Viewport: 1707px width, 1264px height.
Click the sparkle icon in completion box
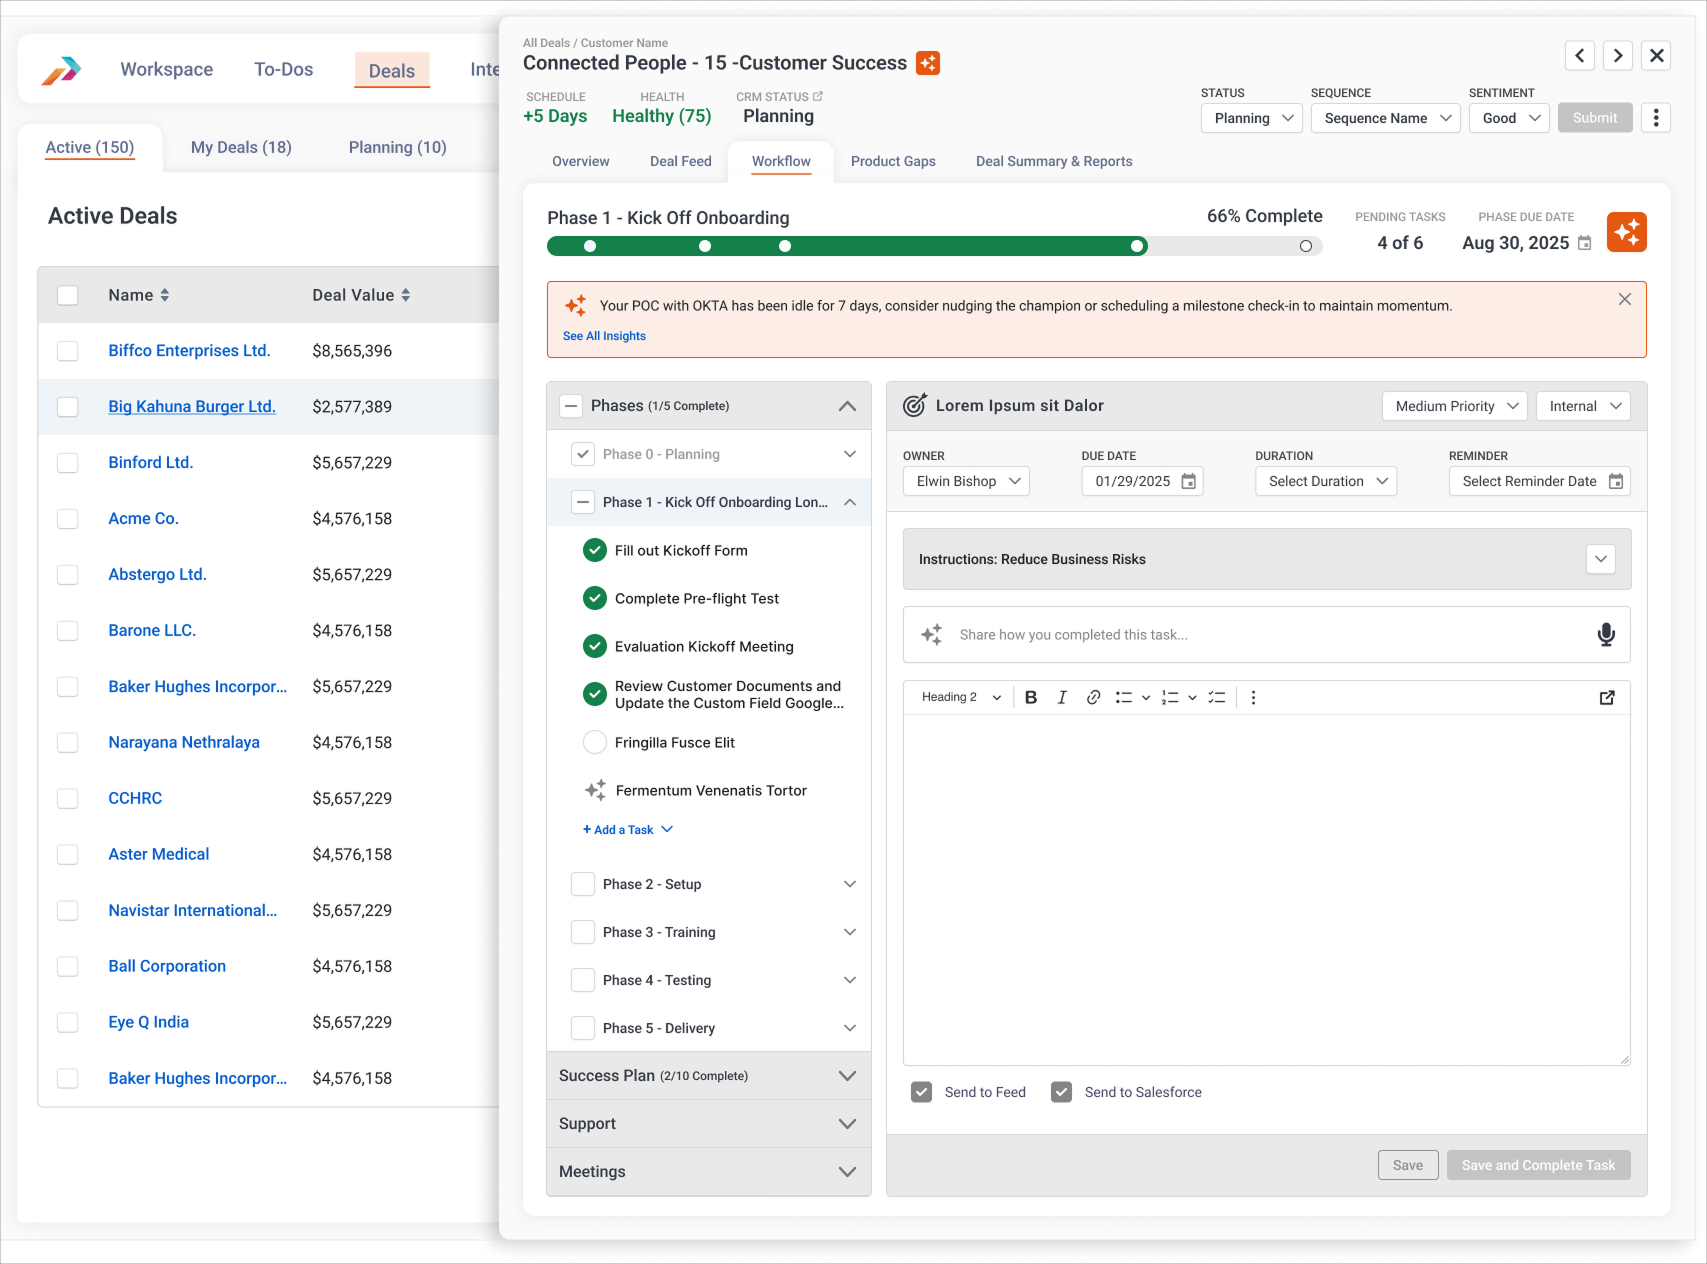pyautogui.click(x=932, y=635)
